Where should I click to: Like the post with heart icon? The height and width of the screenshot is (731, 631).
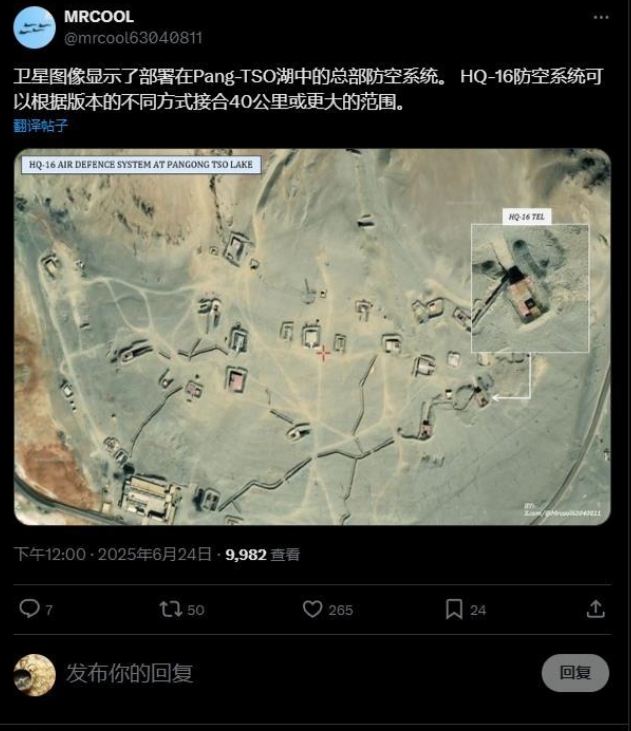click(x=312, y=608)
